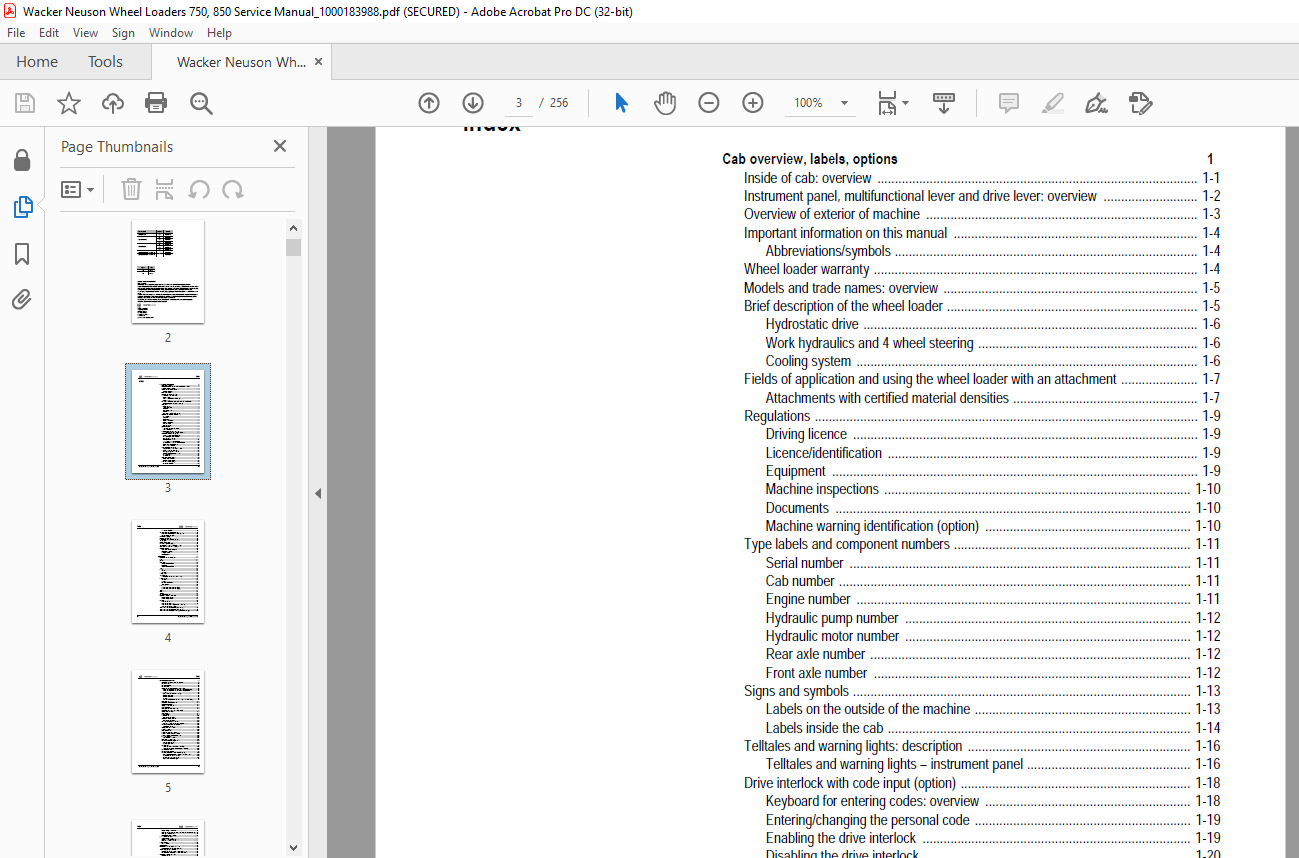Select the page 5 thumbnail
The width and height of the screenshot is (1299, 858).
coord(168,722)
